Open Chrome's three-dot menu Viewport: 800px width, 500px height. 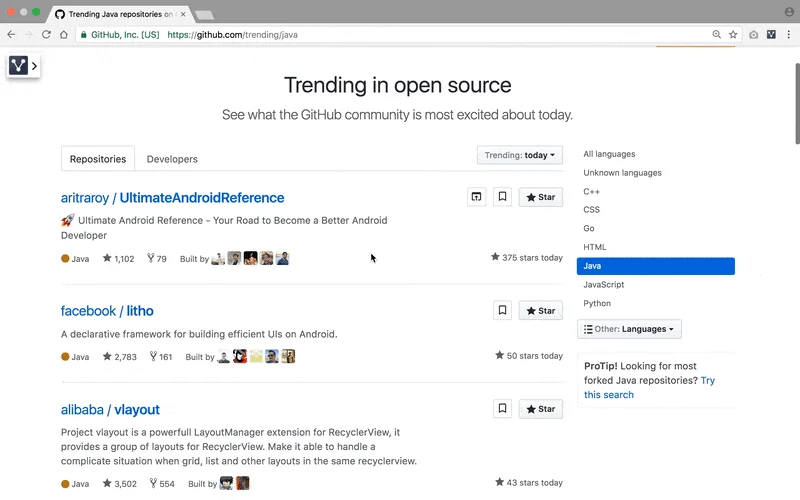tap(788, 34)
